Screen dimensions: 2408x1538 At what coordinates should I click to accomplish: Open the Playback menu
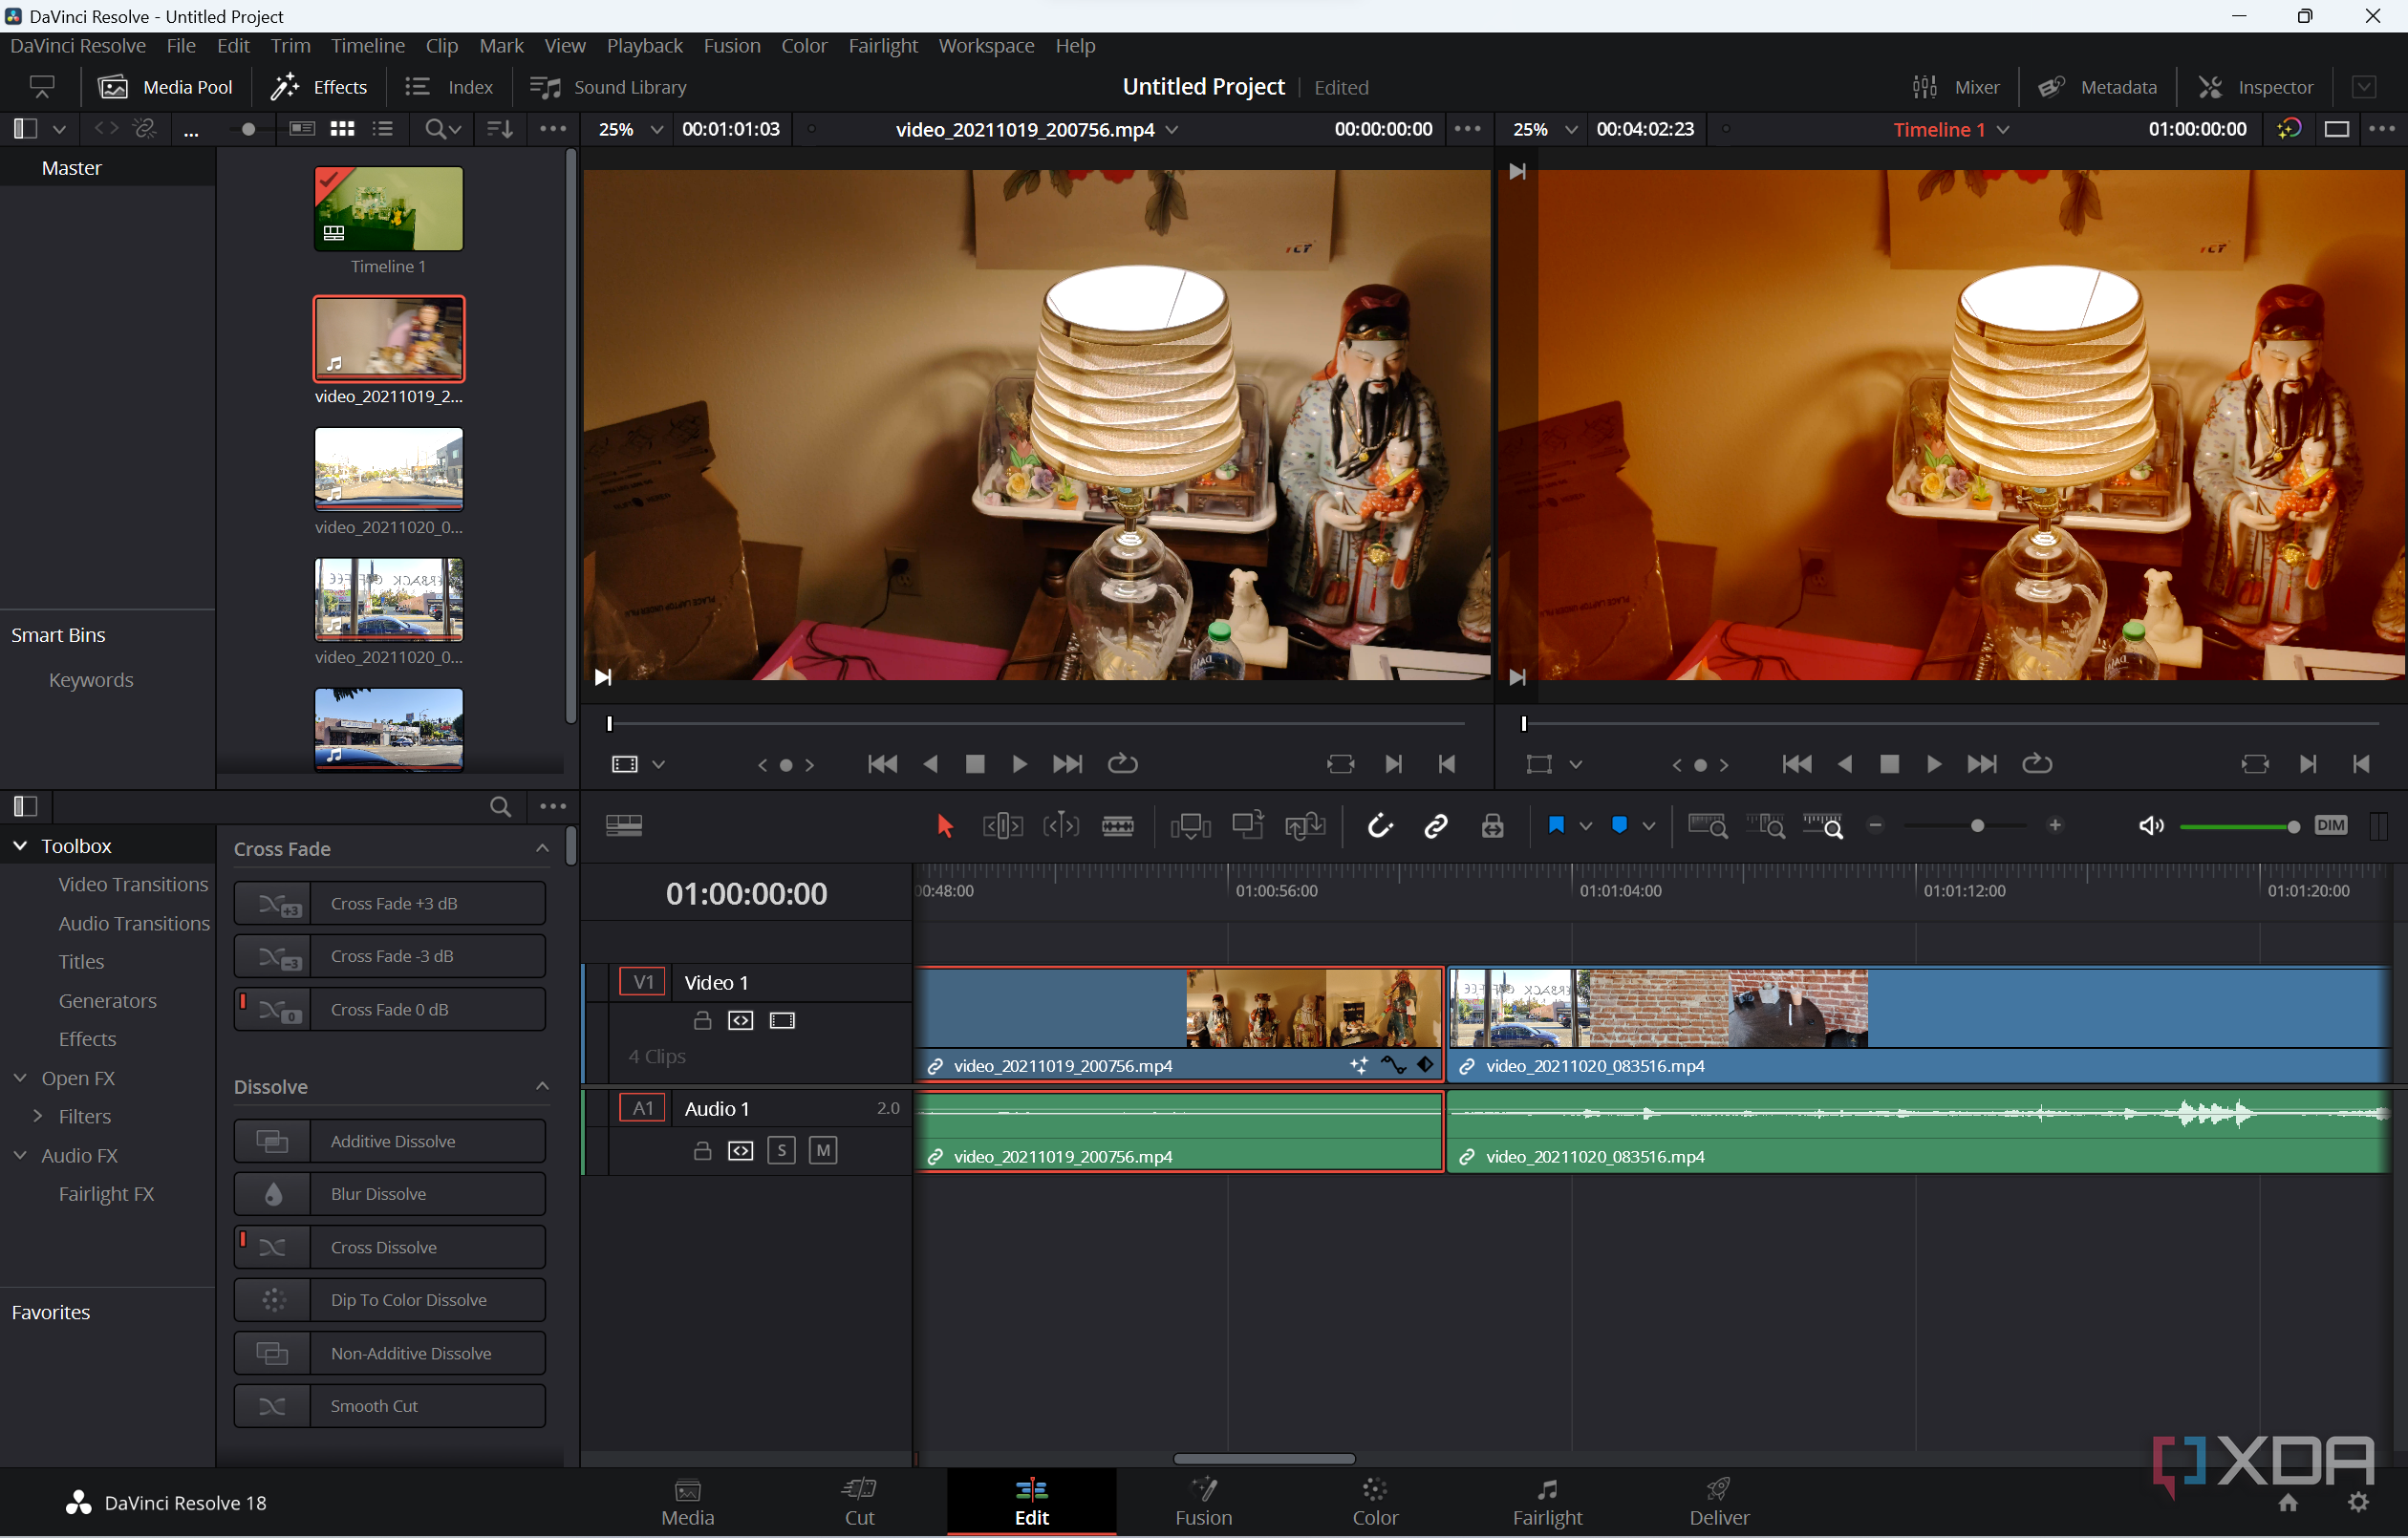coord(644,46)
